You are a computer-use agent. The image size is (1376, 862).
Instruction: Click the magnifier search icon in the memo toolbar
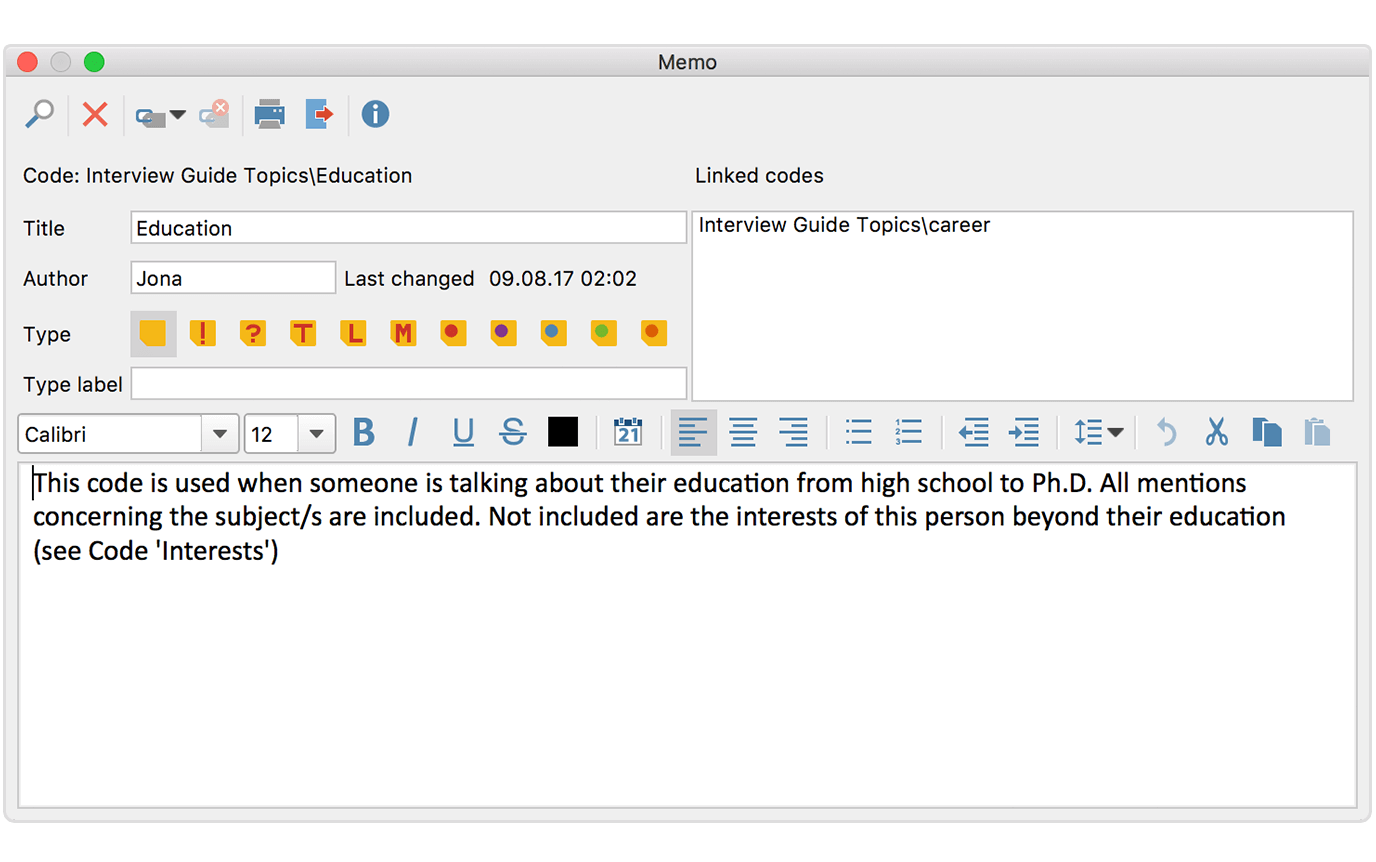click(39, 114)
